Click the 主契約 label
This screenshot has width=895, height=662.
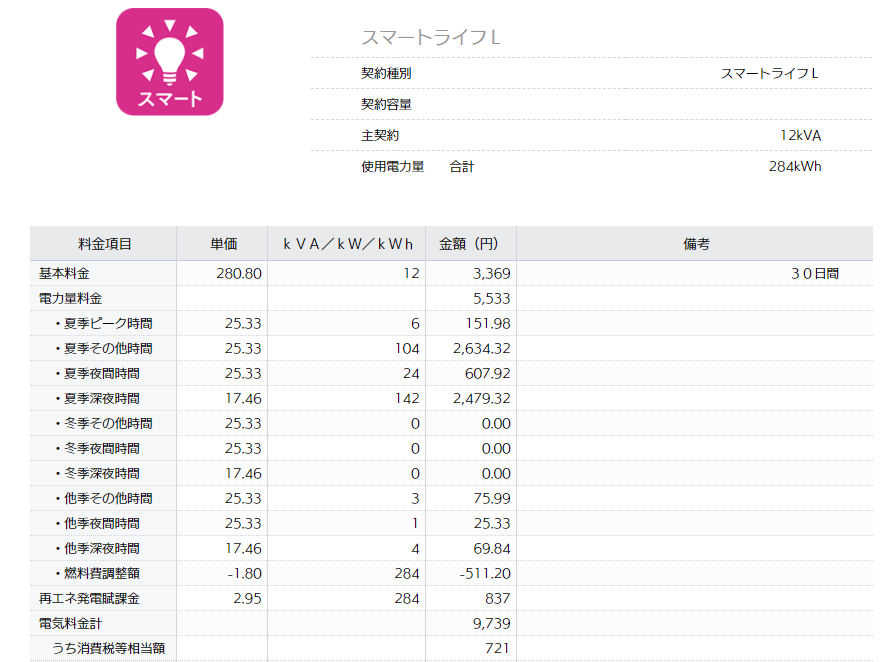point(380,136)
